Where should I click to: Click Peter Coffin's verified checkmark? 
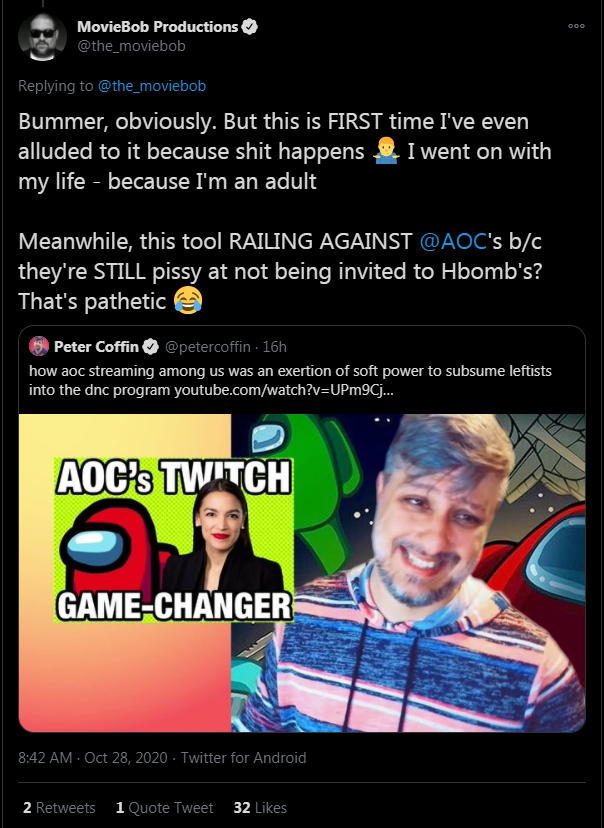pos(150,347)
